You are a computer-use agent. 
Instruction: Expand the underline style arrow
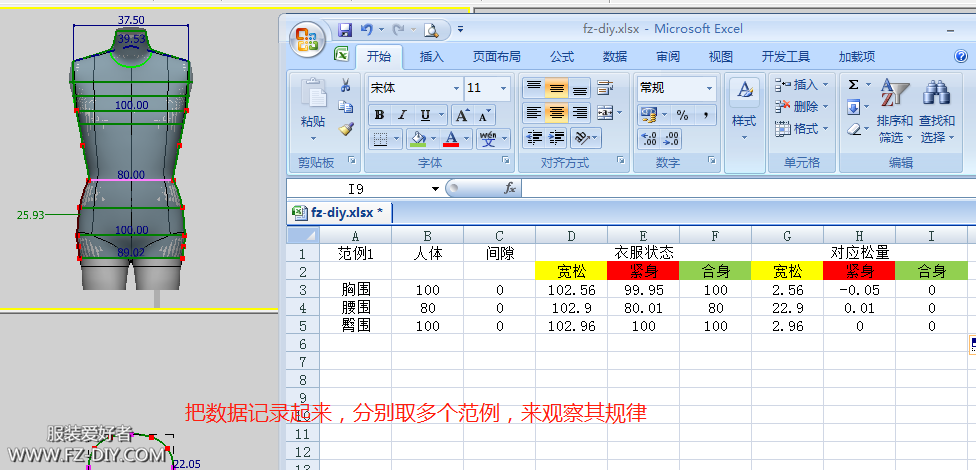coord(441,115)
